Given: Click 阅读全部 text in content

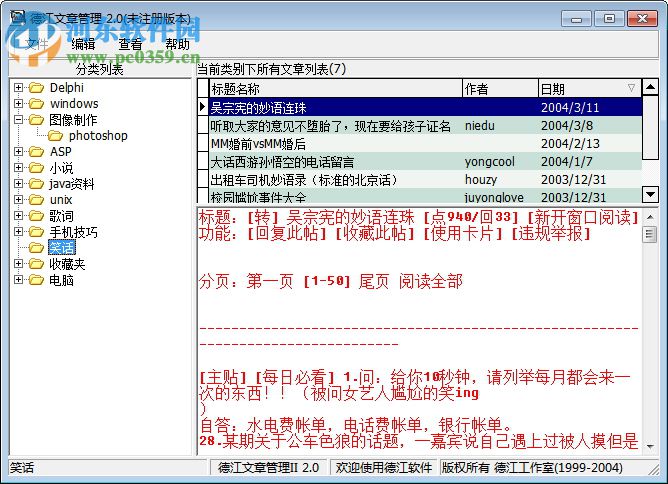Looking at the screenshot, I should click(x=431, y=281).
